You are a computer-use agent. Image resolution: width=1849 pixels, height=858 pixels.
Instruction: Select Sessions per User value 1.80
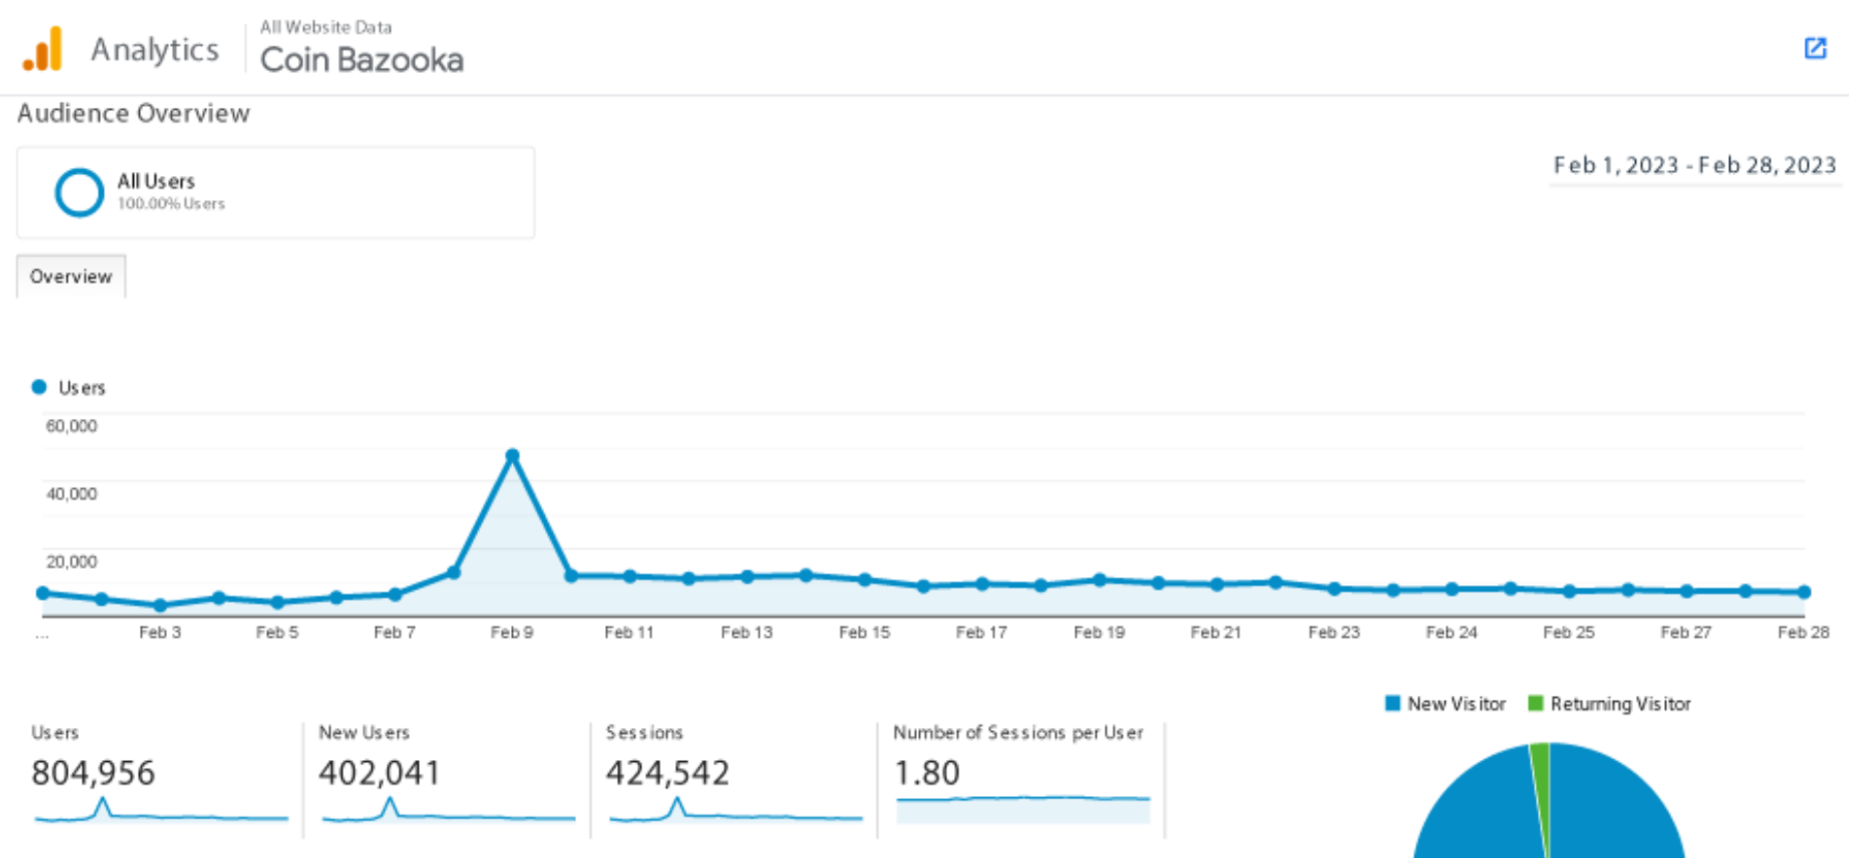pyautogui.click(x=926, y=773)
